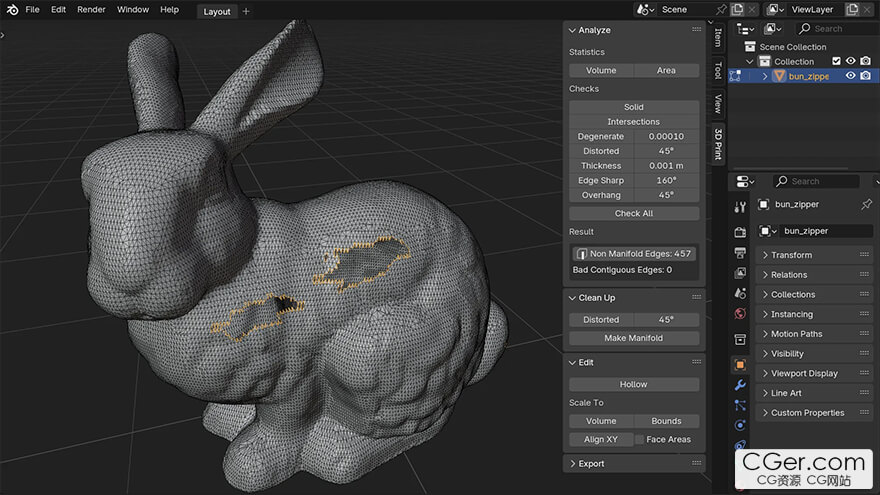Enable the Face Areas checkbox
The height and width of the screenshot is (495, 880).
[639, 439]
